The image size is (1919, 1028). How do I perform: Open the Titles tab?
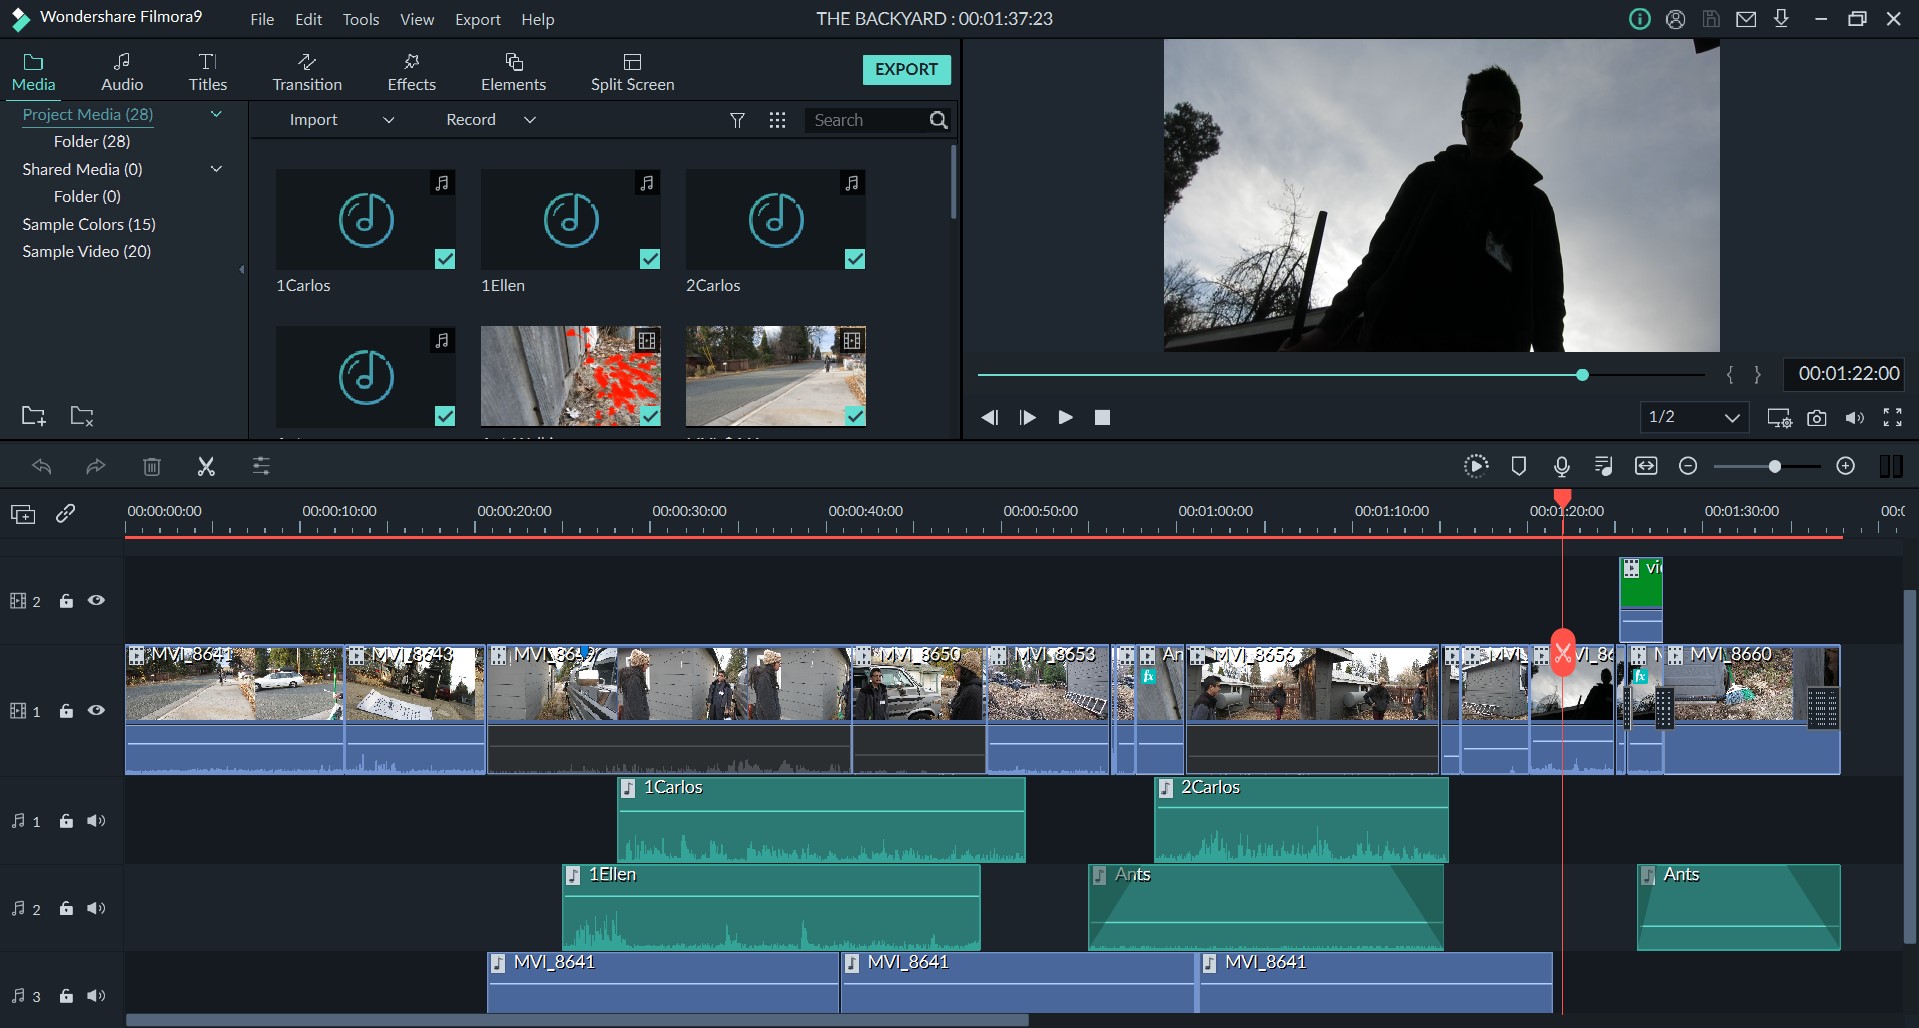tap(208, 73)
